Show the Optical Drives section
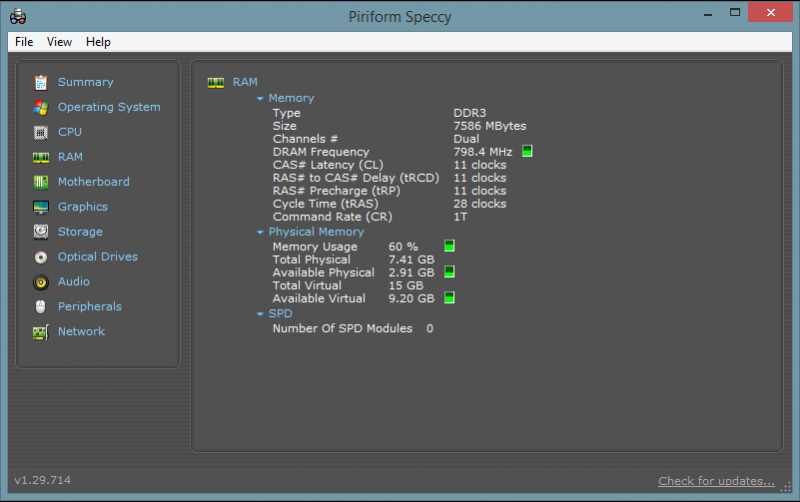The image size is (800, 502). coord(98,257)
